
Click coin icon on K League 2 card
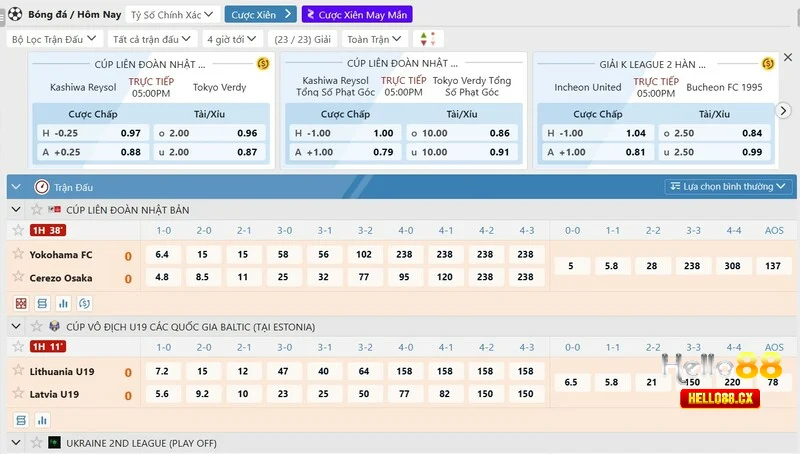click(768, 64)
